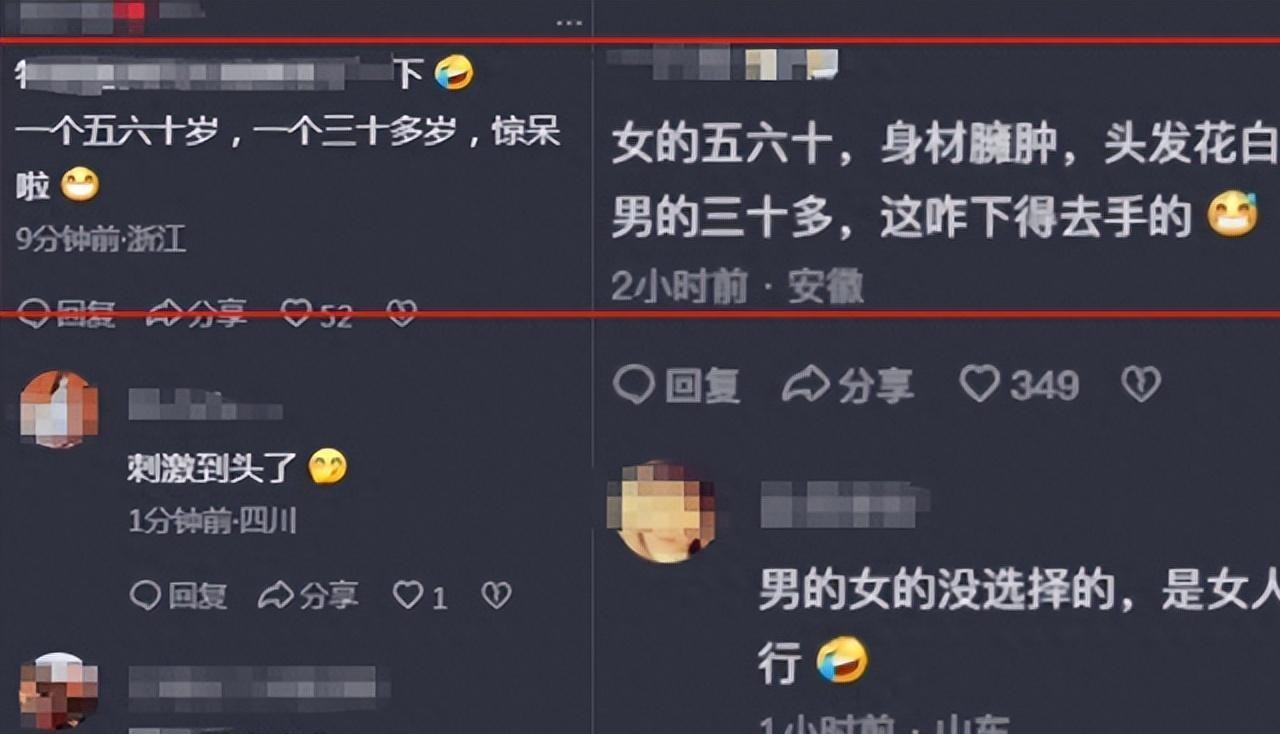
Task: Dislike the 刺激到头了 comment
Action: 496,596
